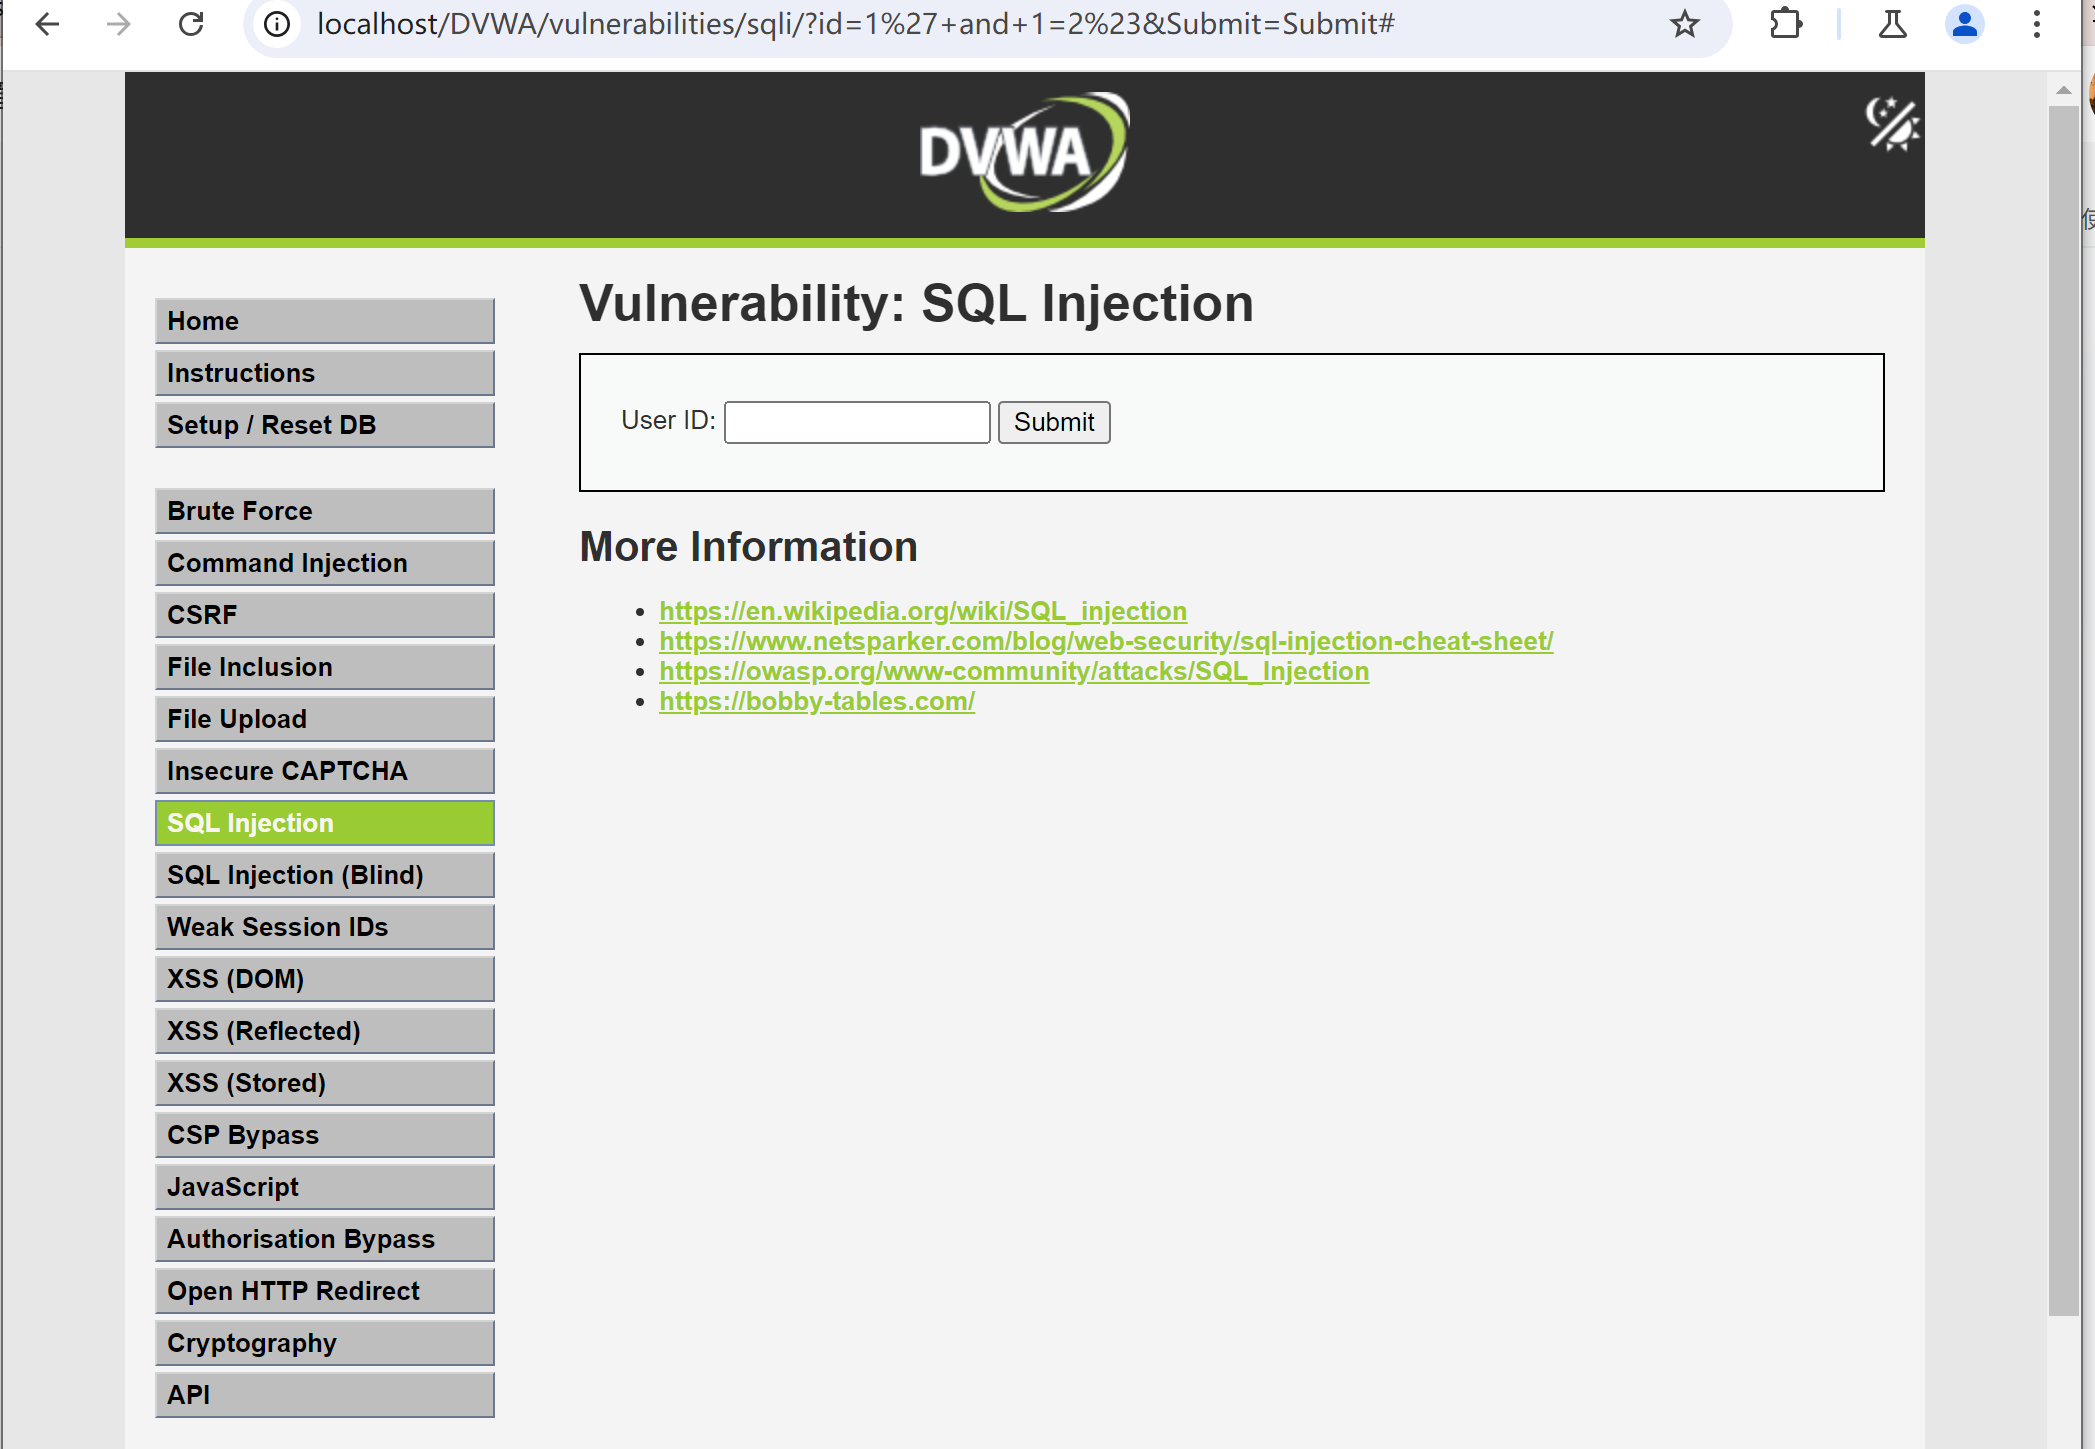Click the User ID input field
This screenshot has height=1449, width=2095.
(856, 422)
